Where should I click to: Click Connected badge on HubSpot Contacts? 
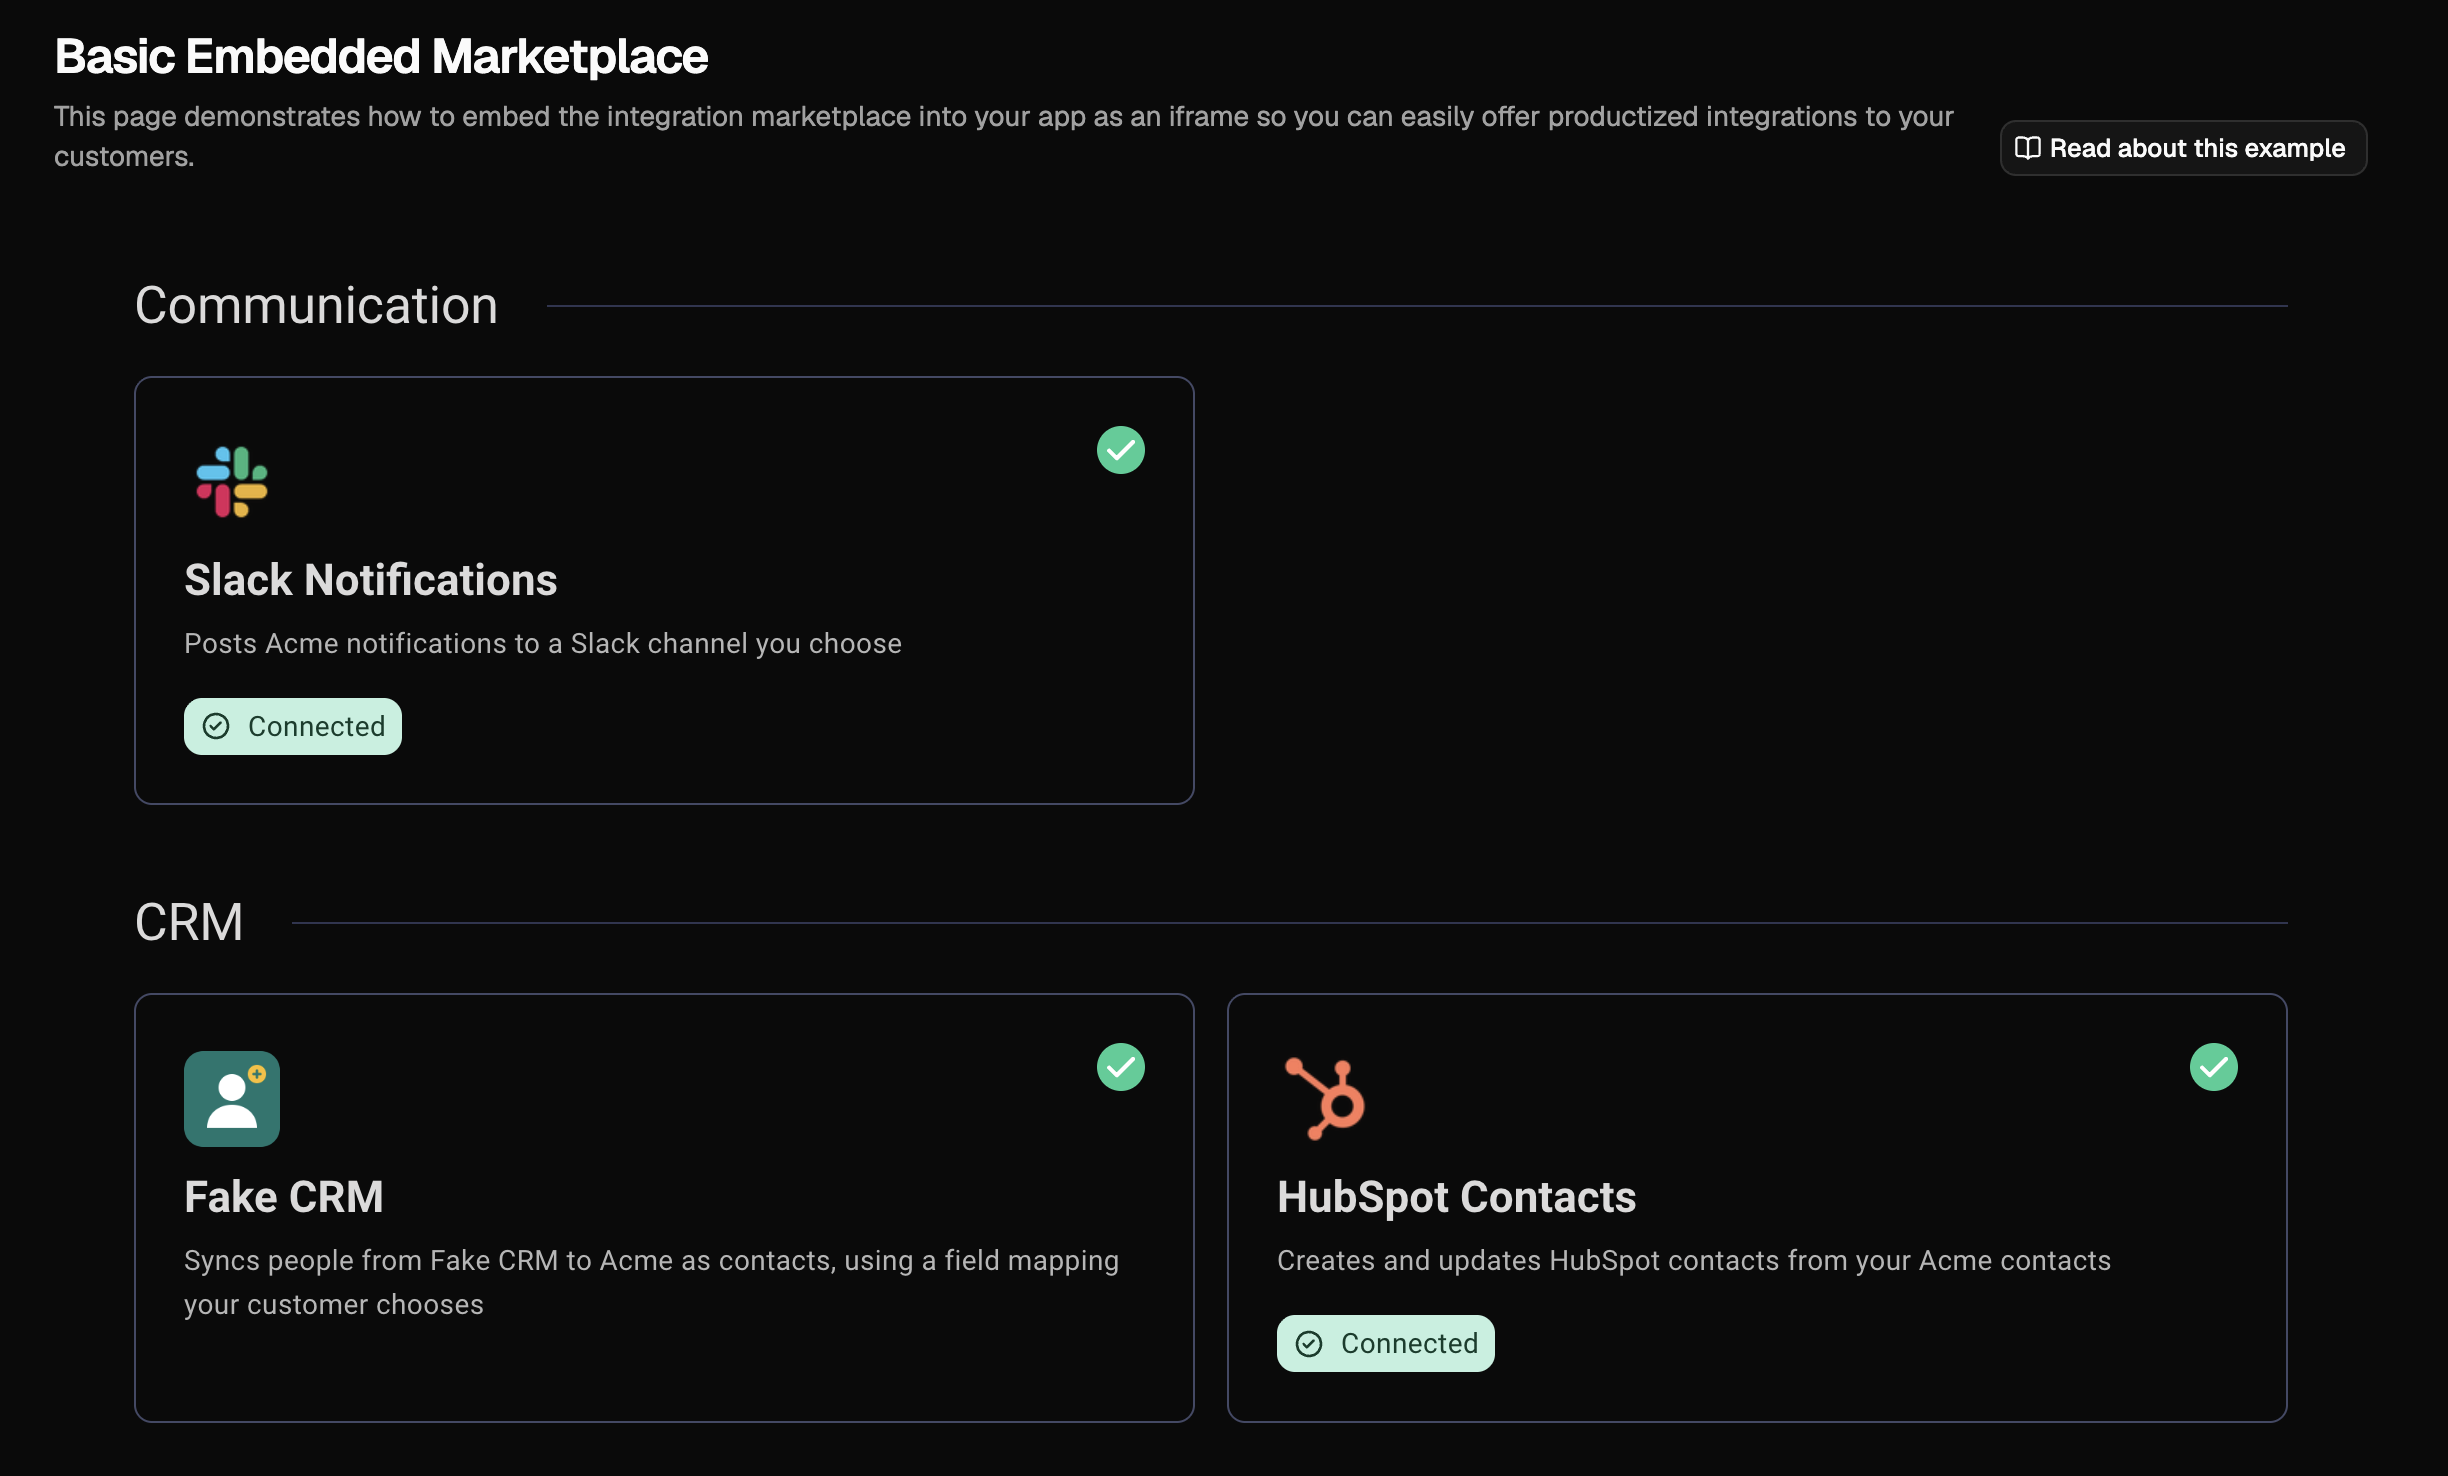coord(1386,1343)
